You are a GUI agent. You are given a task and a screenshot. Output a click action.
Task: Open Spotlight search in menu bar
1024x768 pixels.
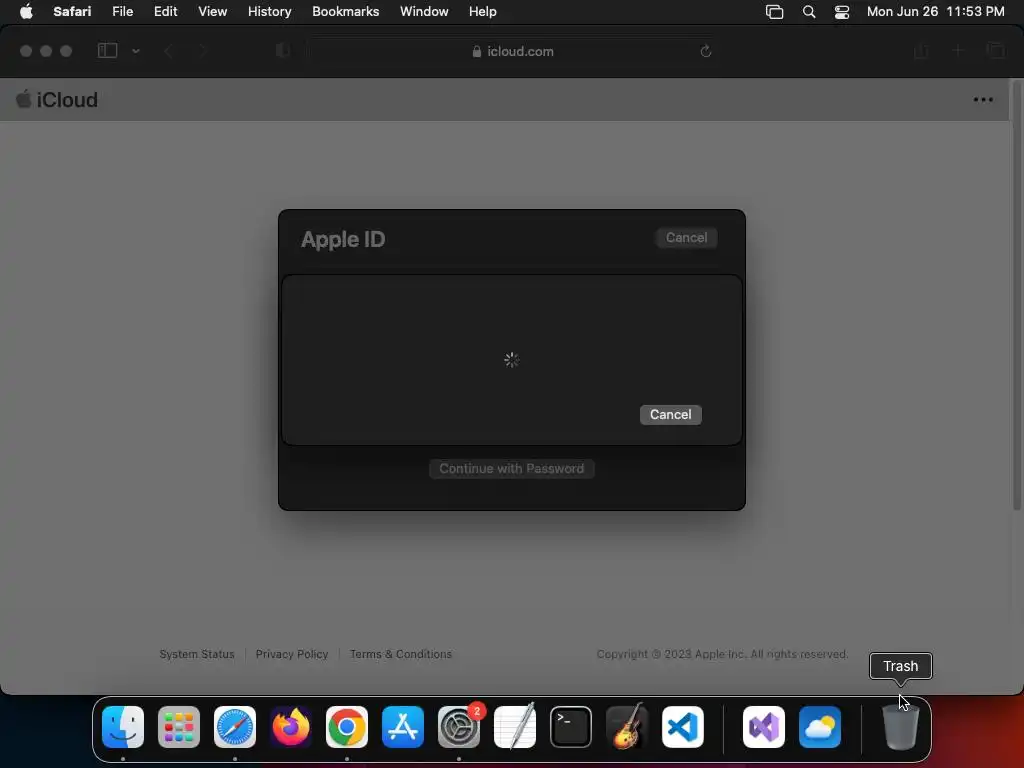[x=808, y=12]
